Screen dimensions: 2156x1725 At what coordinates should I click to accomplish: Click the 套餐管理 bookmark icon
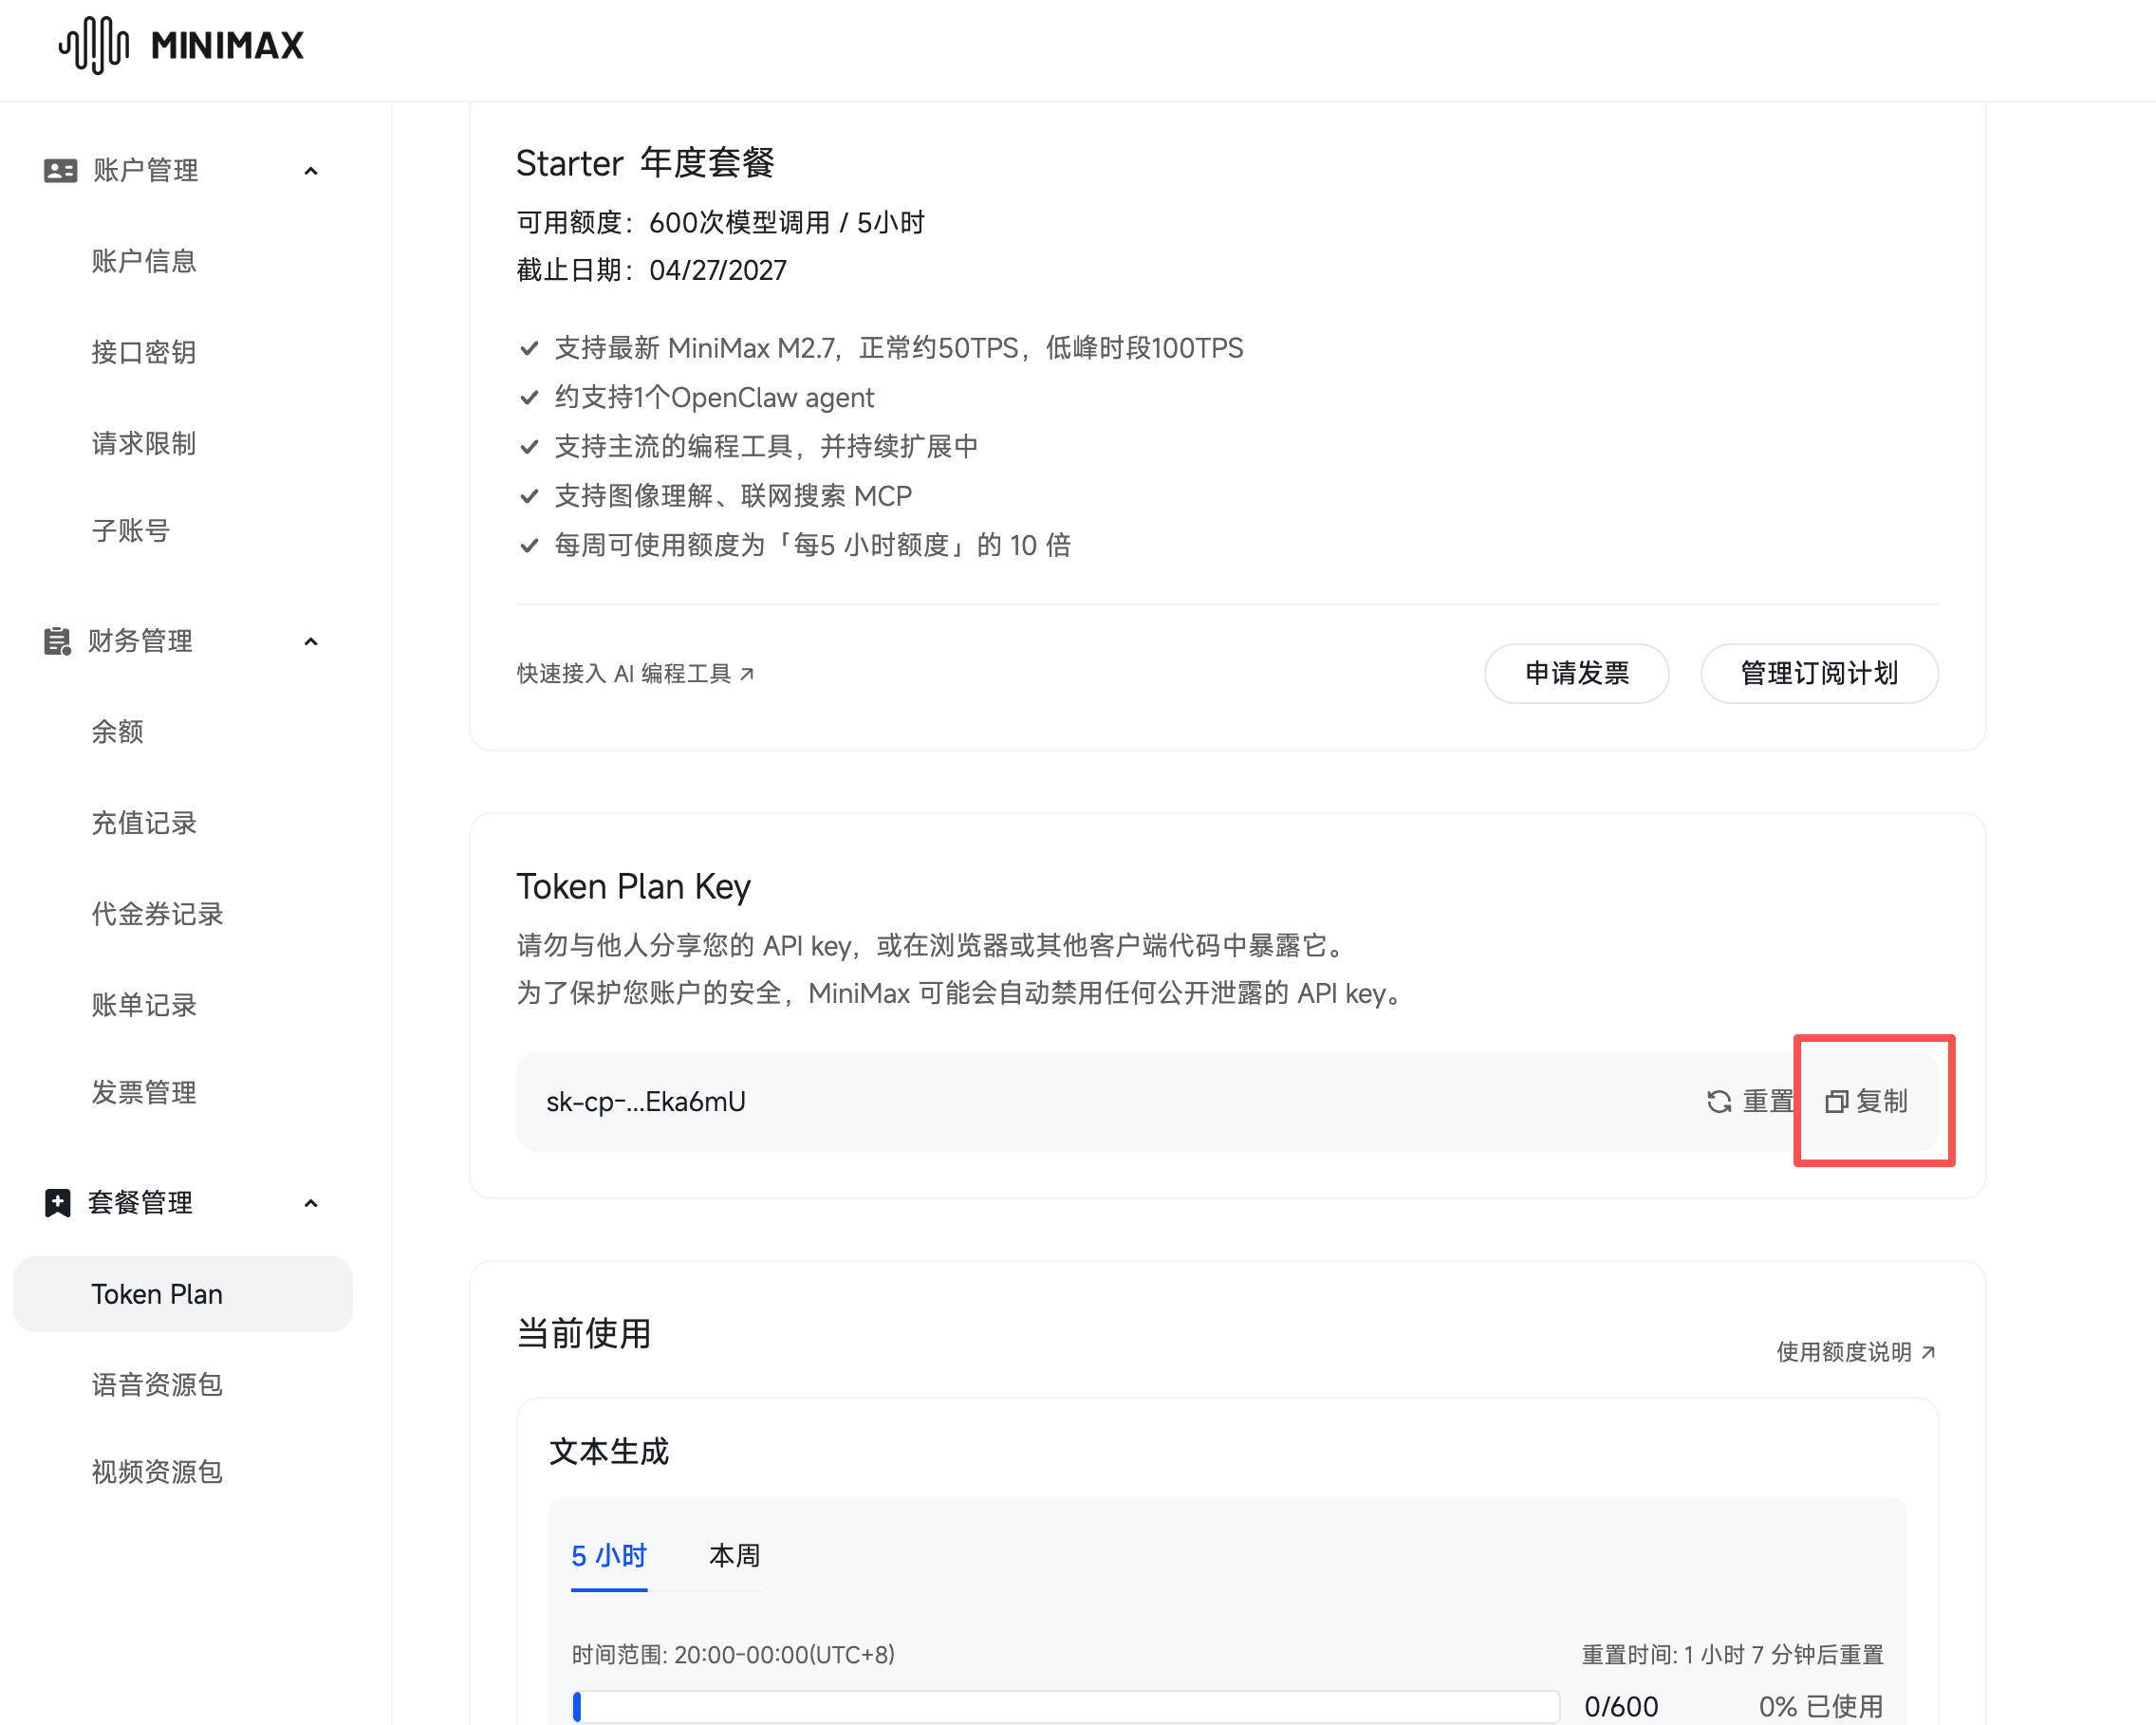pos(57,1203)
